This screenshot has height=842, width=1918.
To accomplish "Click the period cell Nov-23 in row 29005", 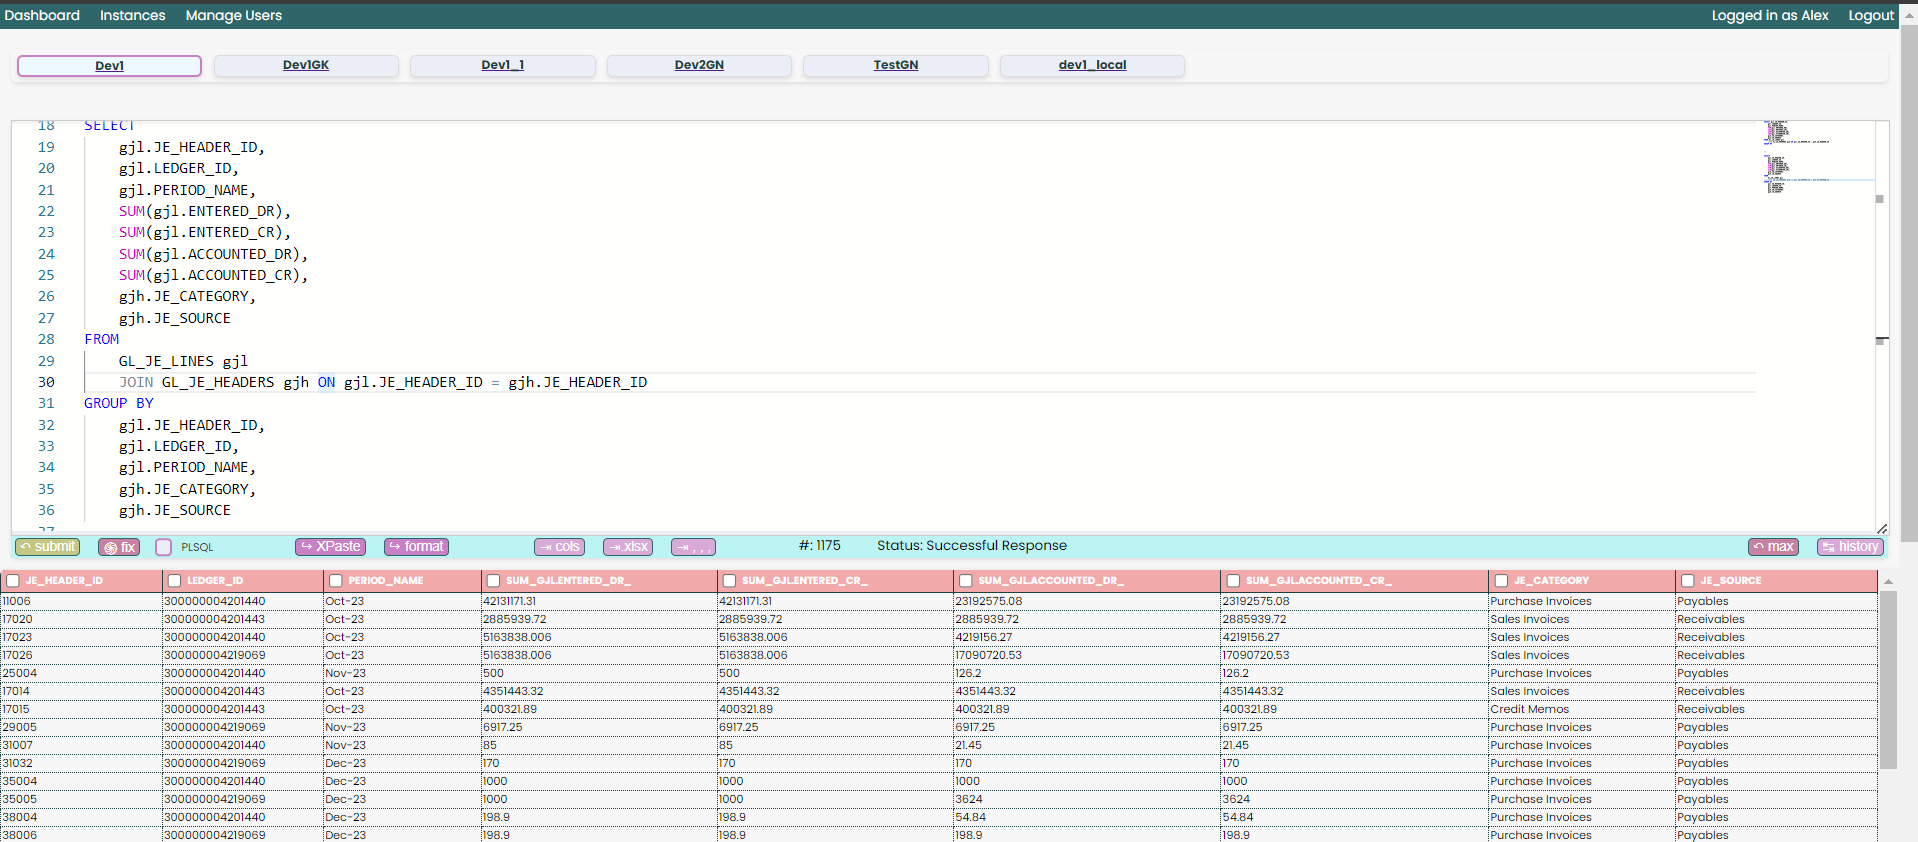I will pyautogui.click(x=402, y=727).
